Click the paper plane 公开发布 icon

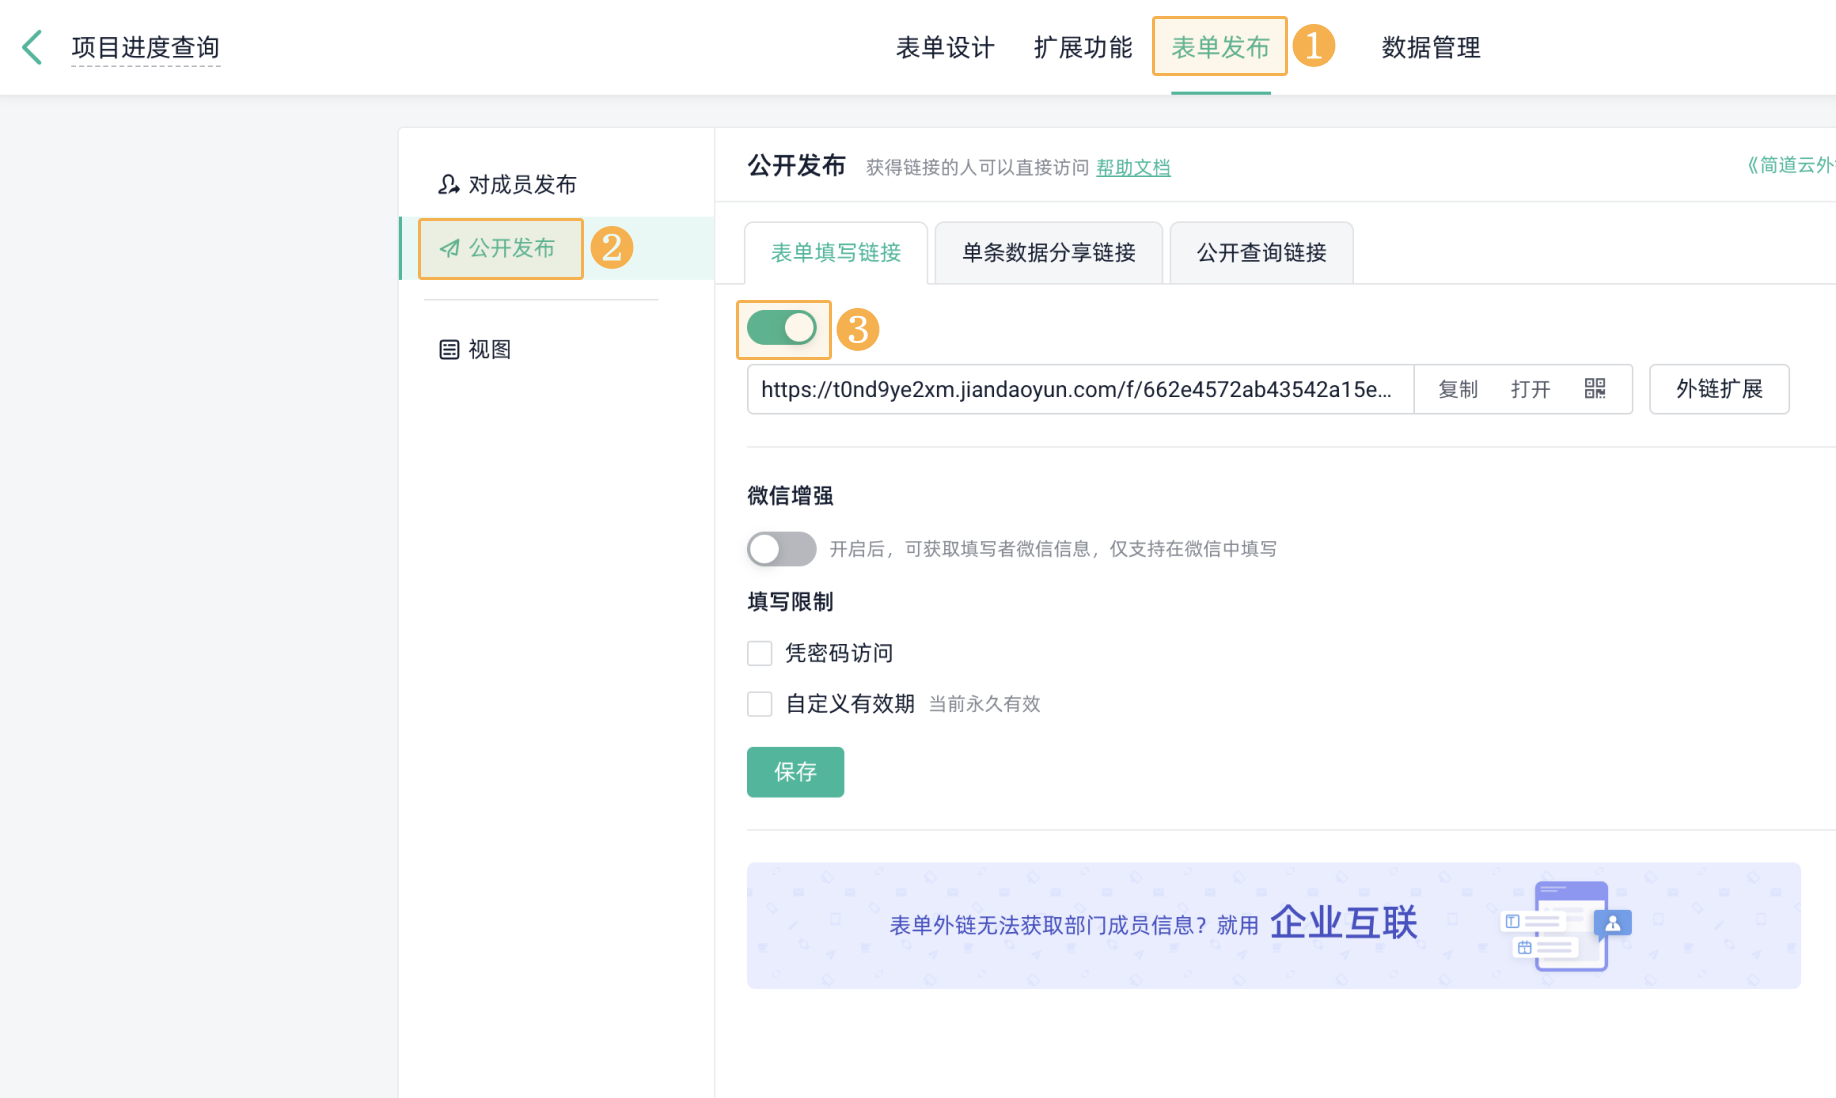point(450,248)
